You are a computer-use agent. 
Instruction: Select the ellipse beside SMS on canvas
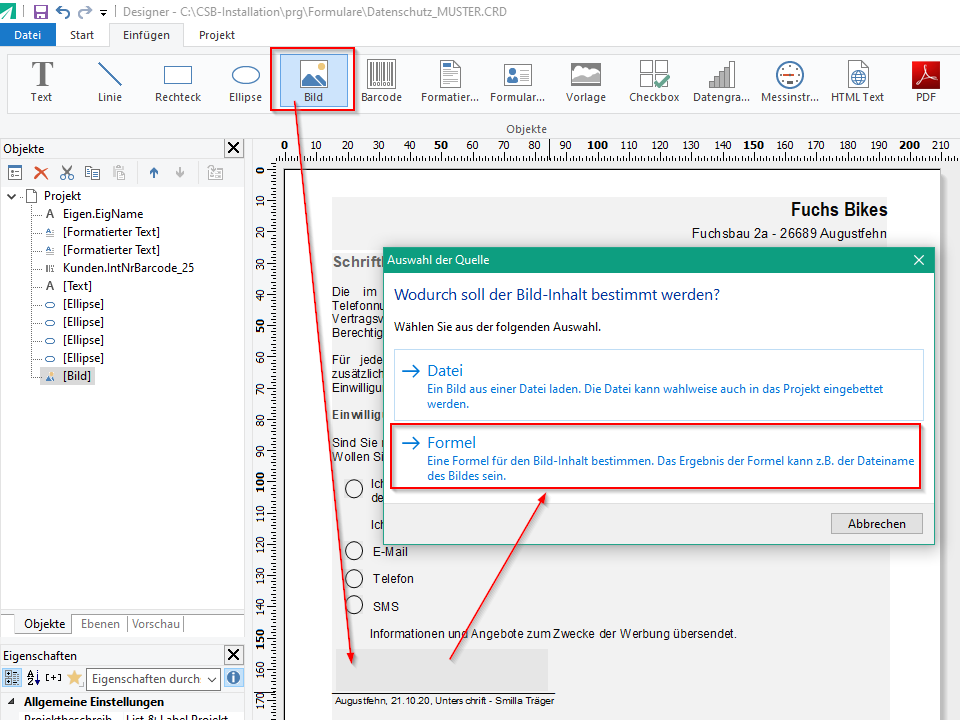point(354,605)
